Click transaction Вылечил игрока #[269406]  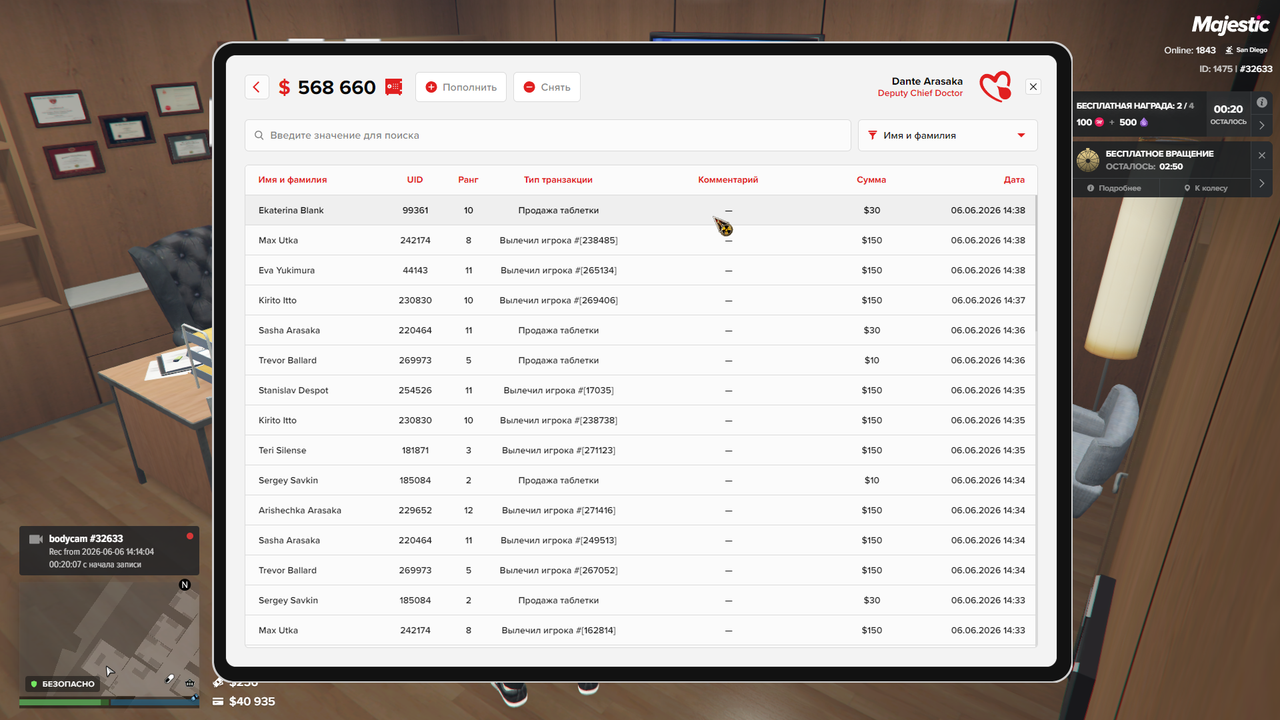558,300
